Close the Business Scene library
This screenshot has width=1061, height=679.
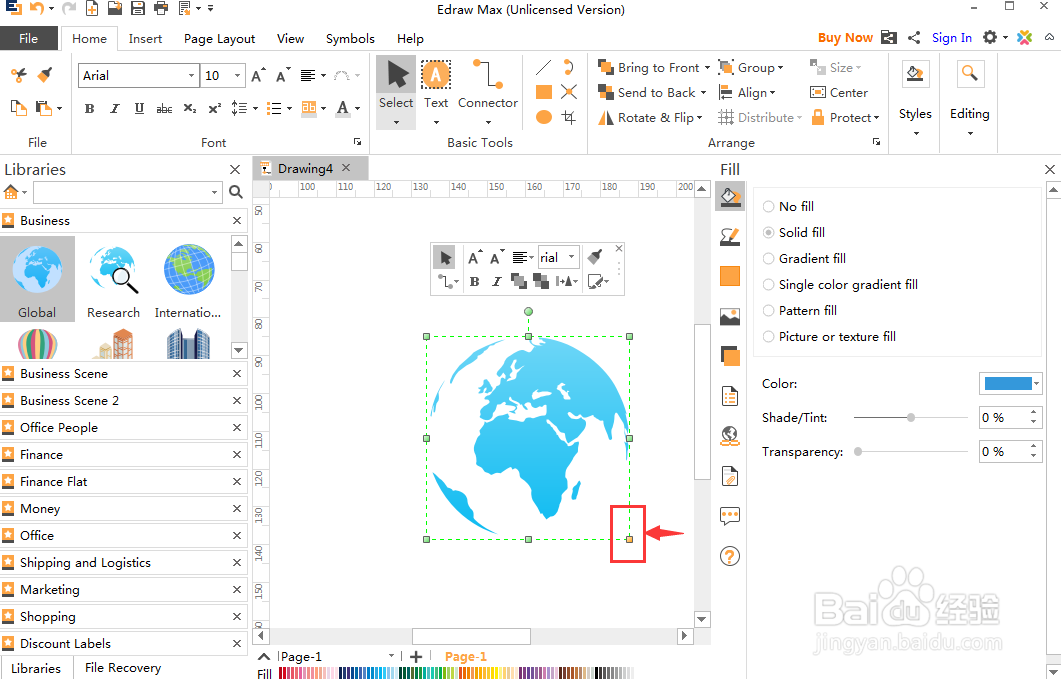(237, 374)
